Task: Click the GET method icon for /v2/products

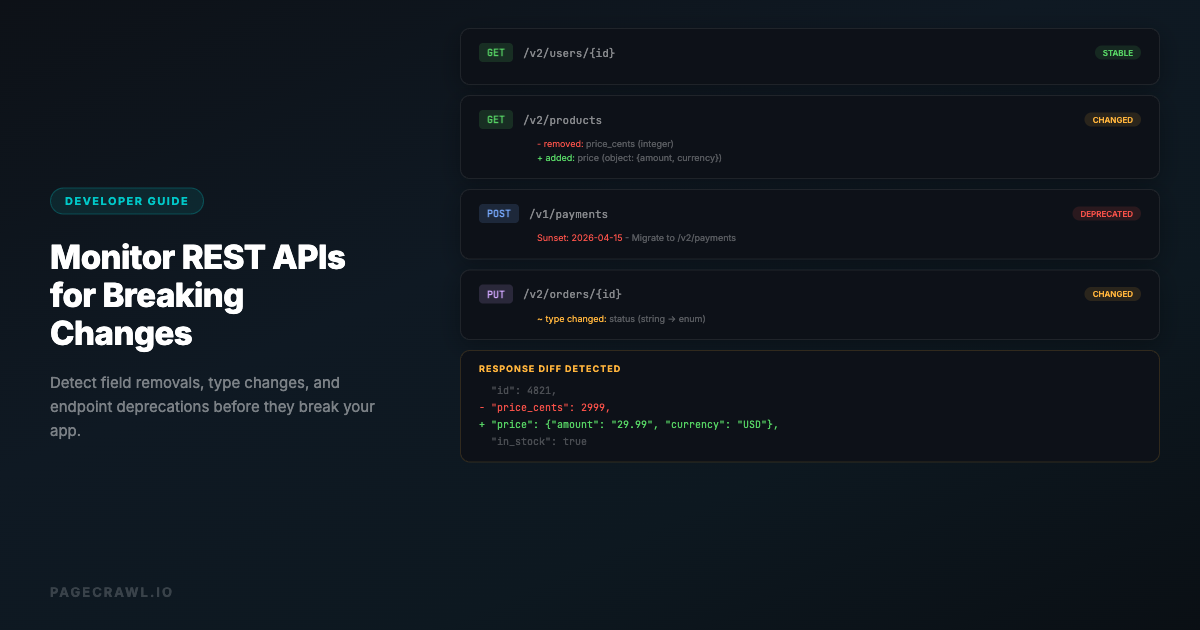Action: pyautogui.click(x=495, y=119)
